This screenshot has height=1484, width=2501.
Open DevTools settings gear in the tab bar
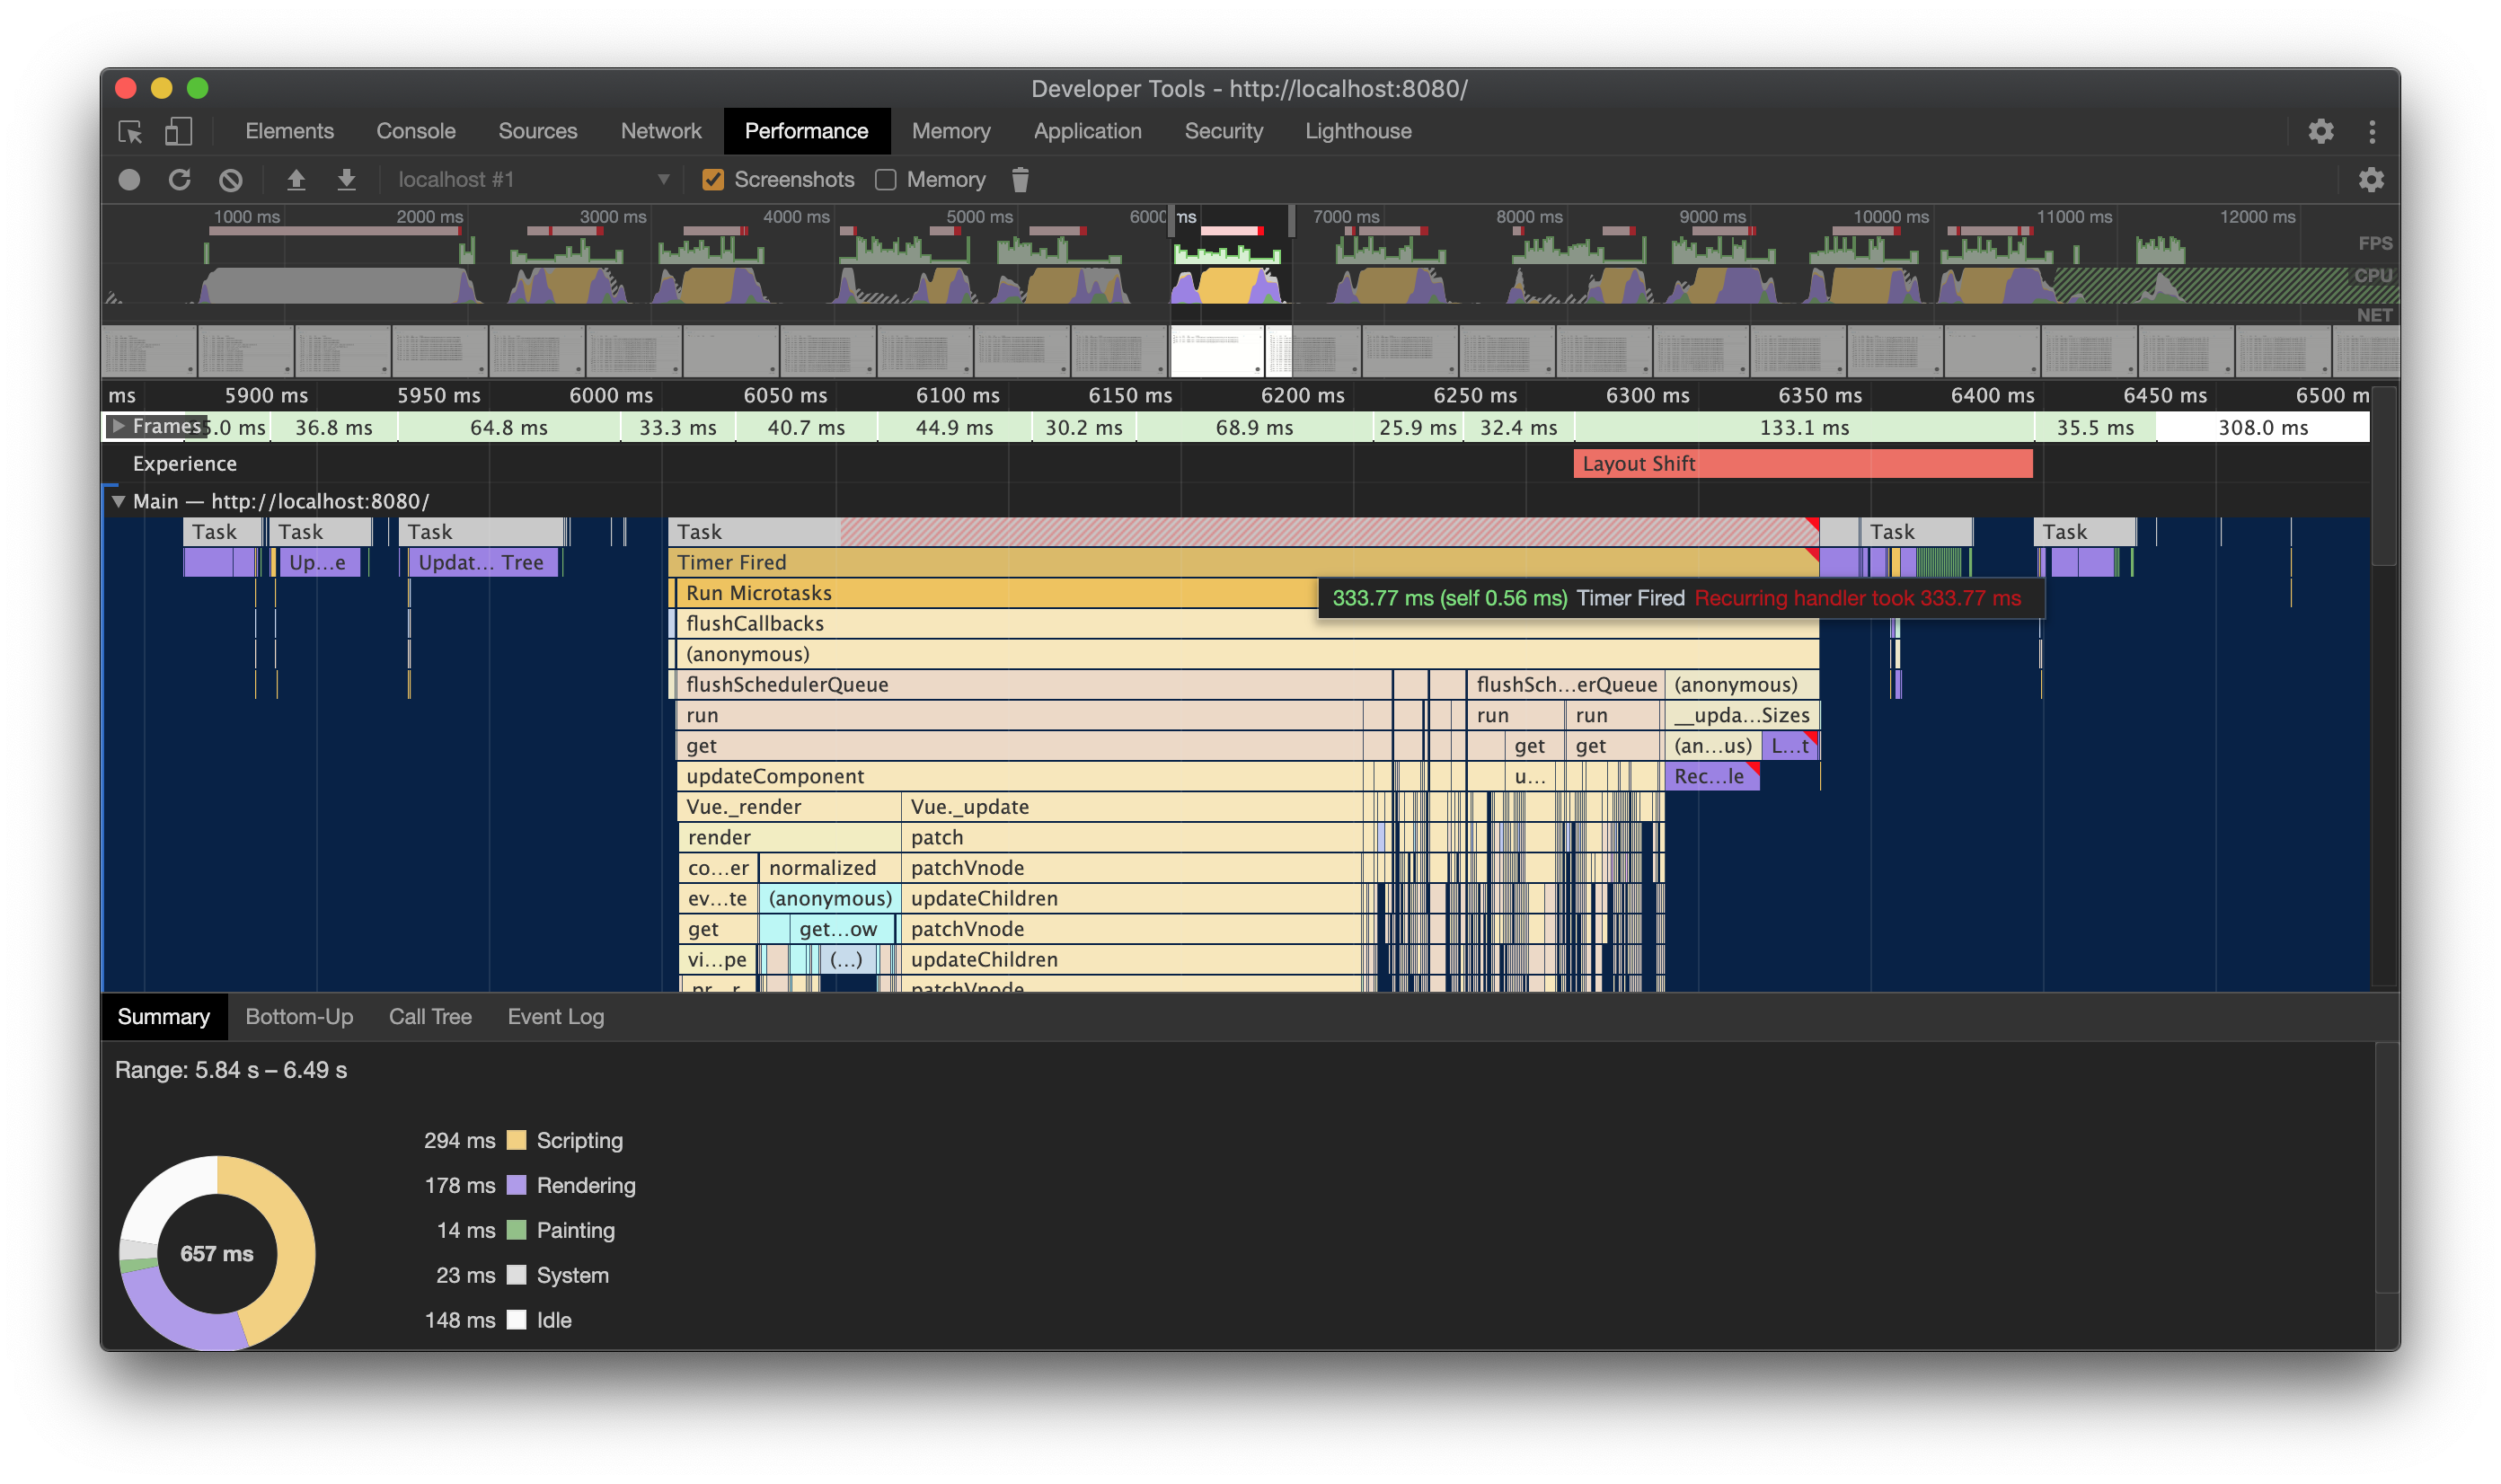2320,131
